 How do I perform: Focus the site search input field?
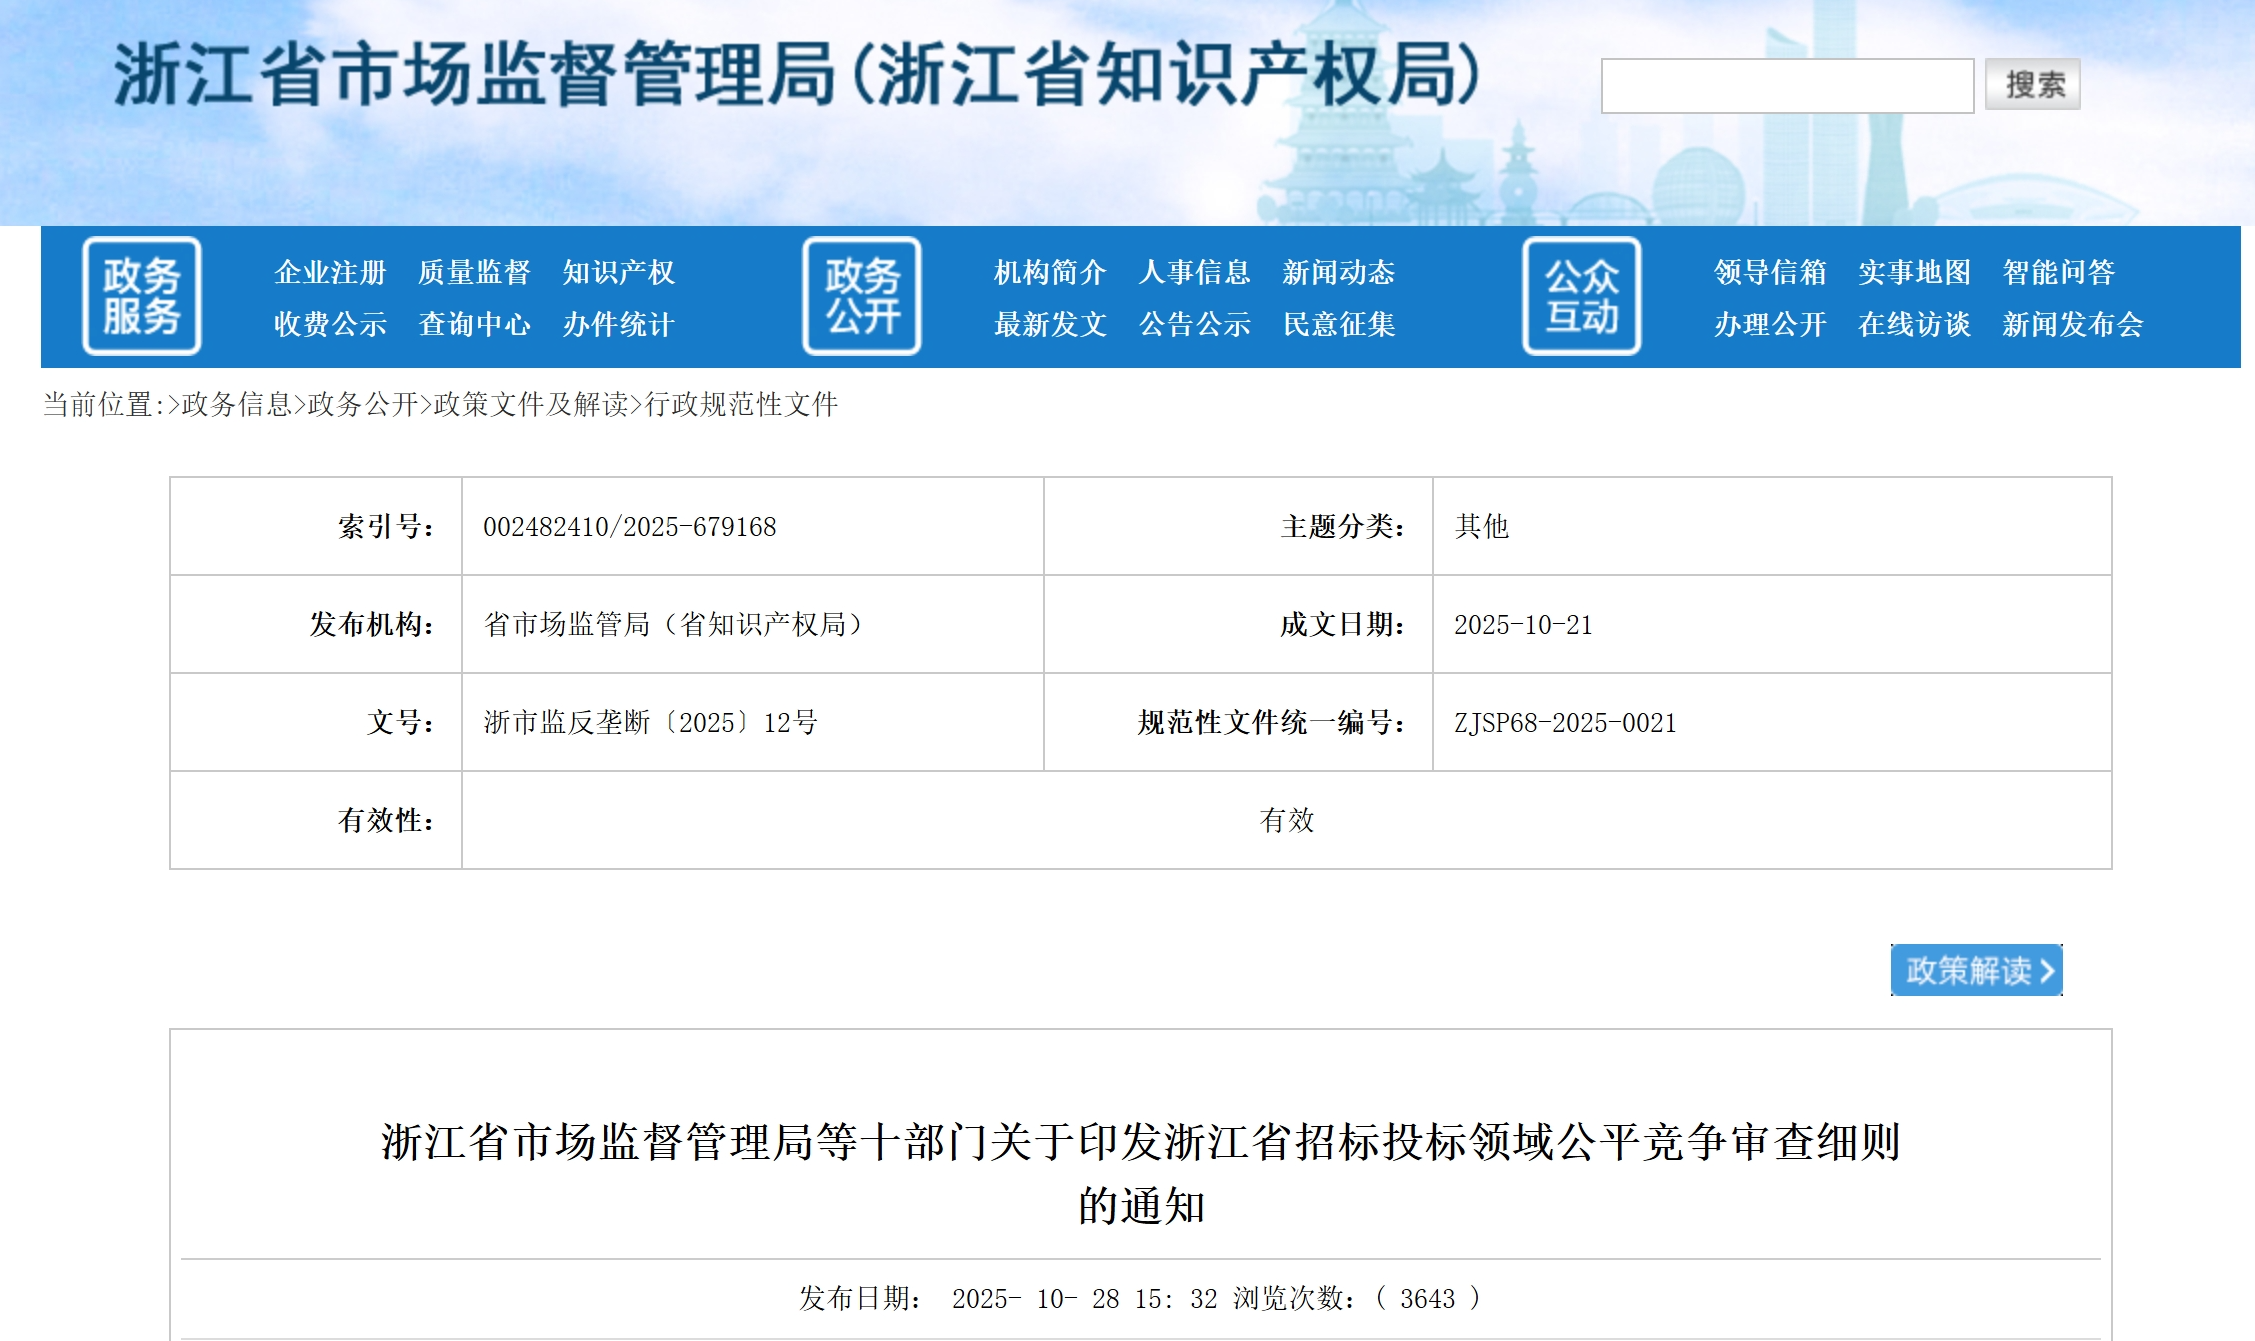[x=1786, y=86]
